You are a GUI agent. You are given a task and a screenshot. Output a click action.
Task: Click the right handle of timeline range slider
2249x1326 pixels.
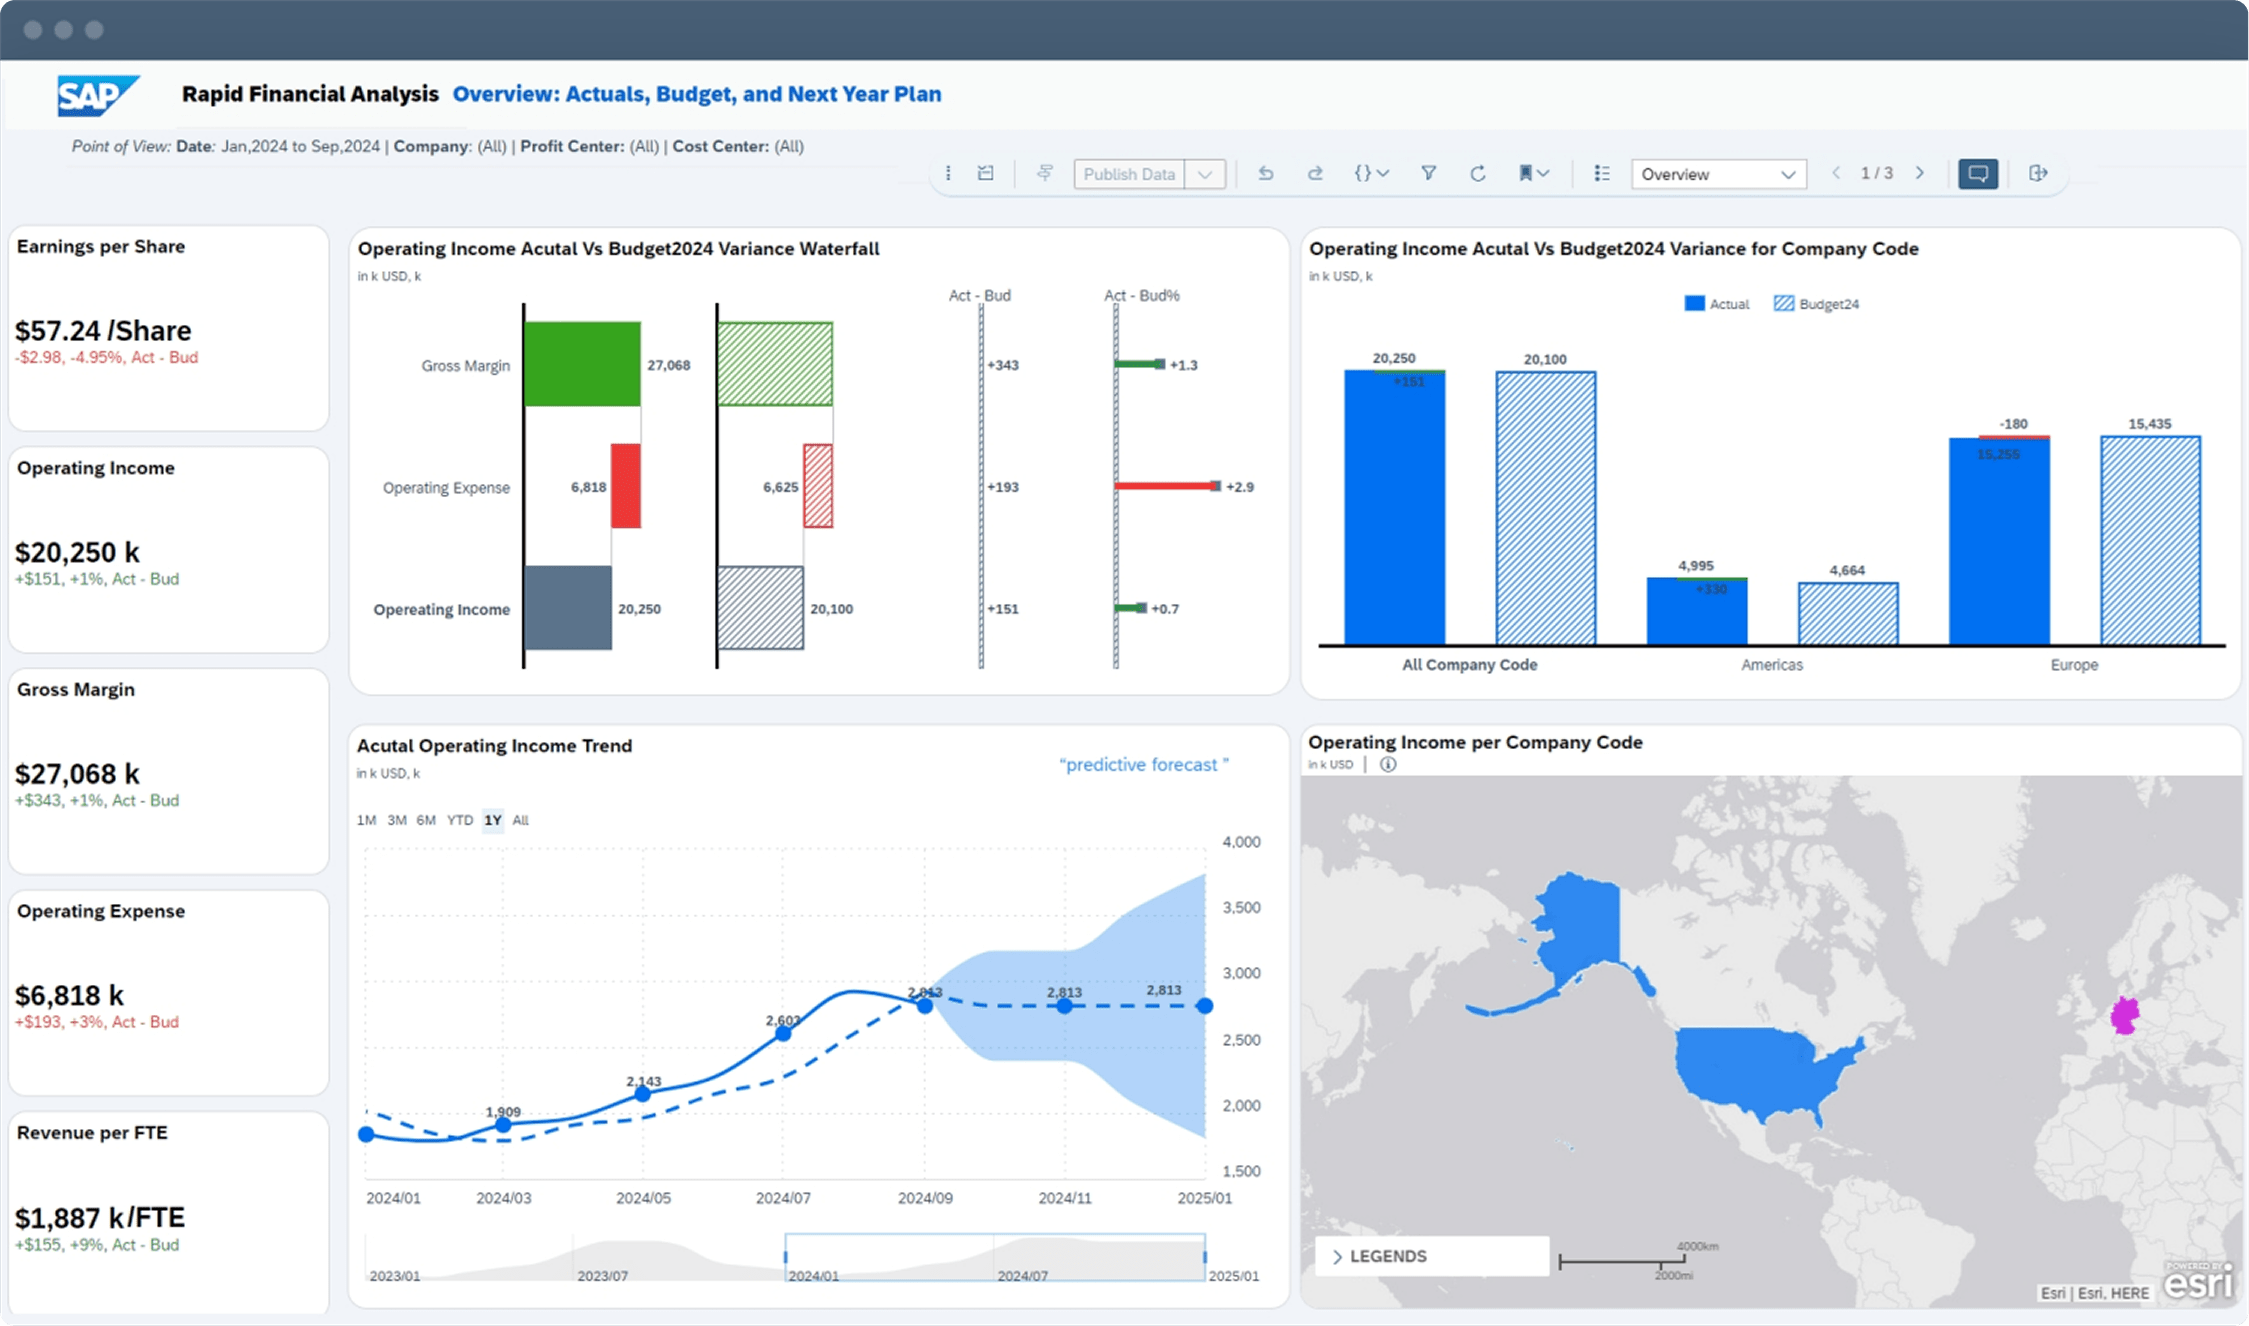click(1204, 1257)
